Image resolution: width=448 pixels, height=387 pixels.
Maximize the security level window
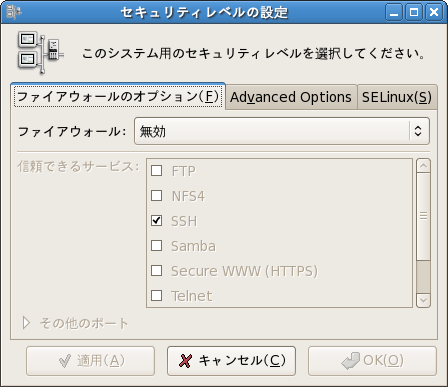tap(414, 12)
